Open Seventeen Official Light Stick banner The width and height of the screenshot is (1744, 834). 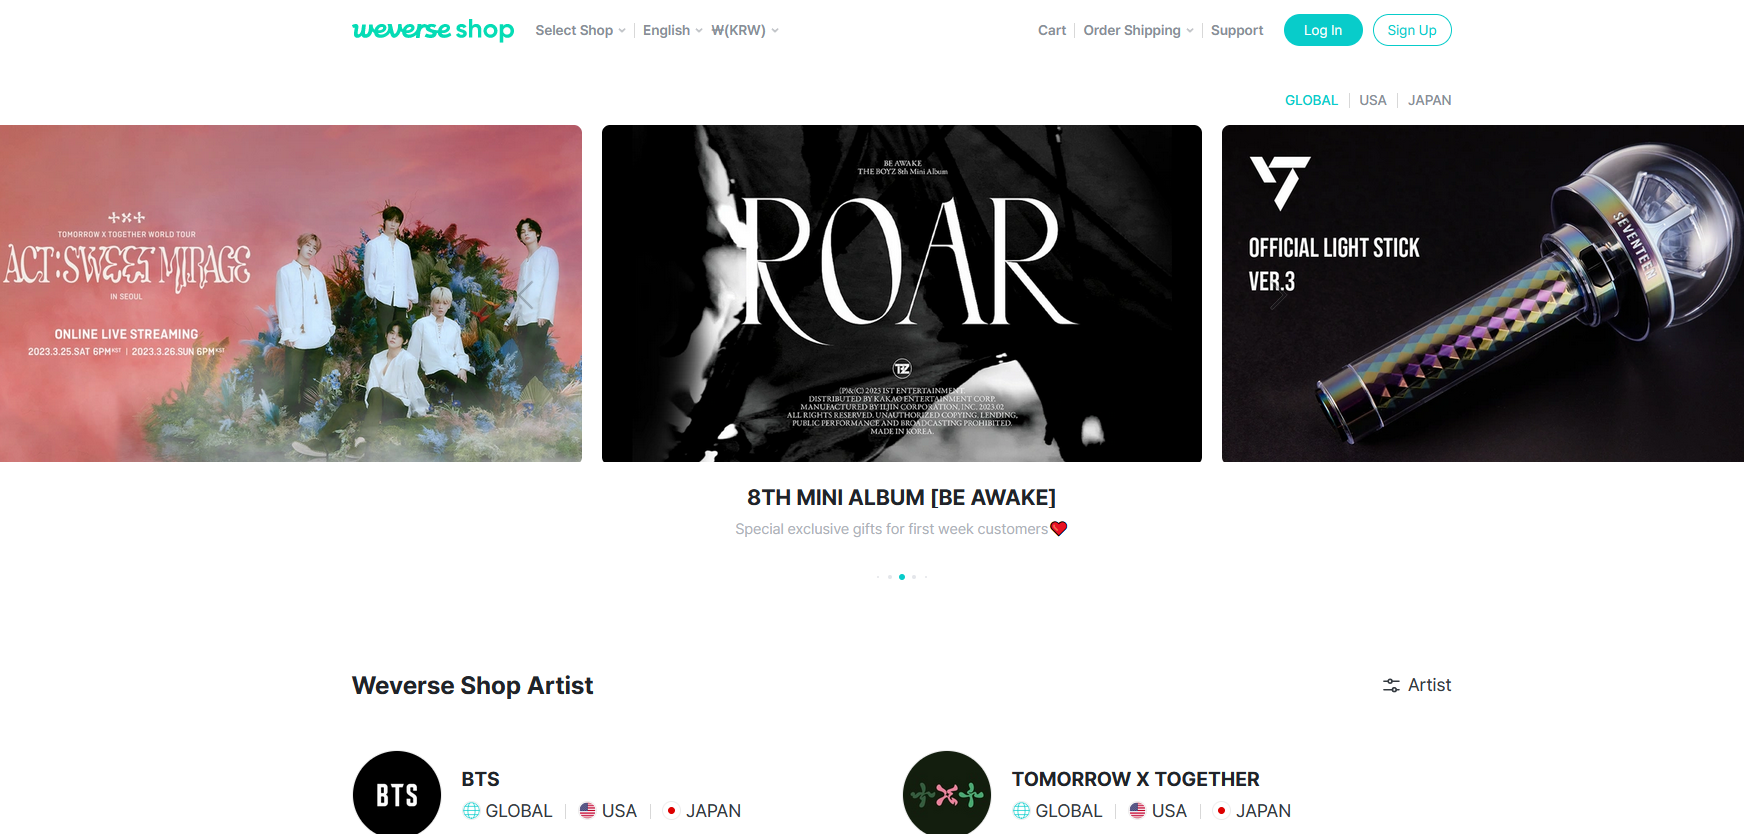(x=1483, y=293)
